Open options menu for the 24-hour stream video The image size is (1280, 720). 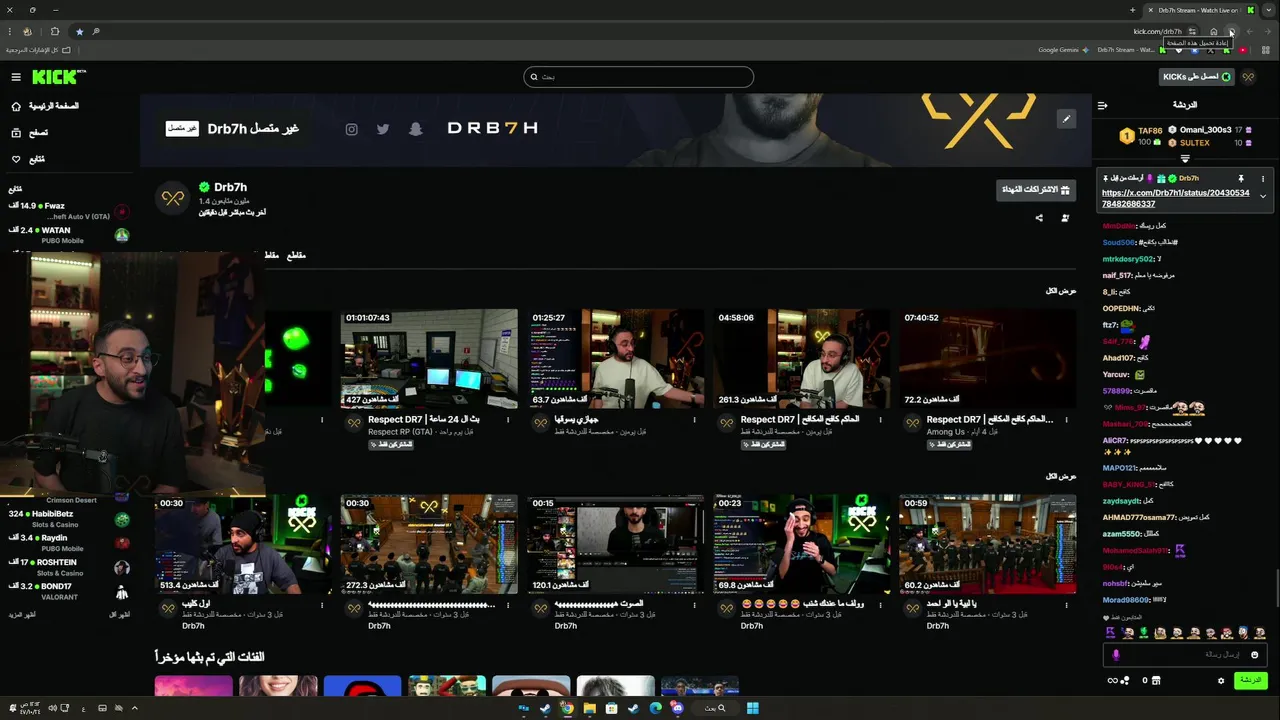(x=508, y=420)
